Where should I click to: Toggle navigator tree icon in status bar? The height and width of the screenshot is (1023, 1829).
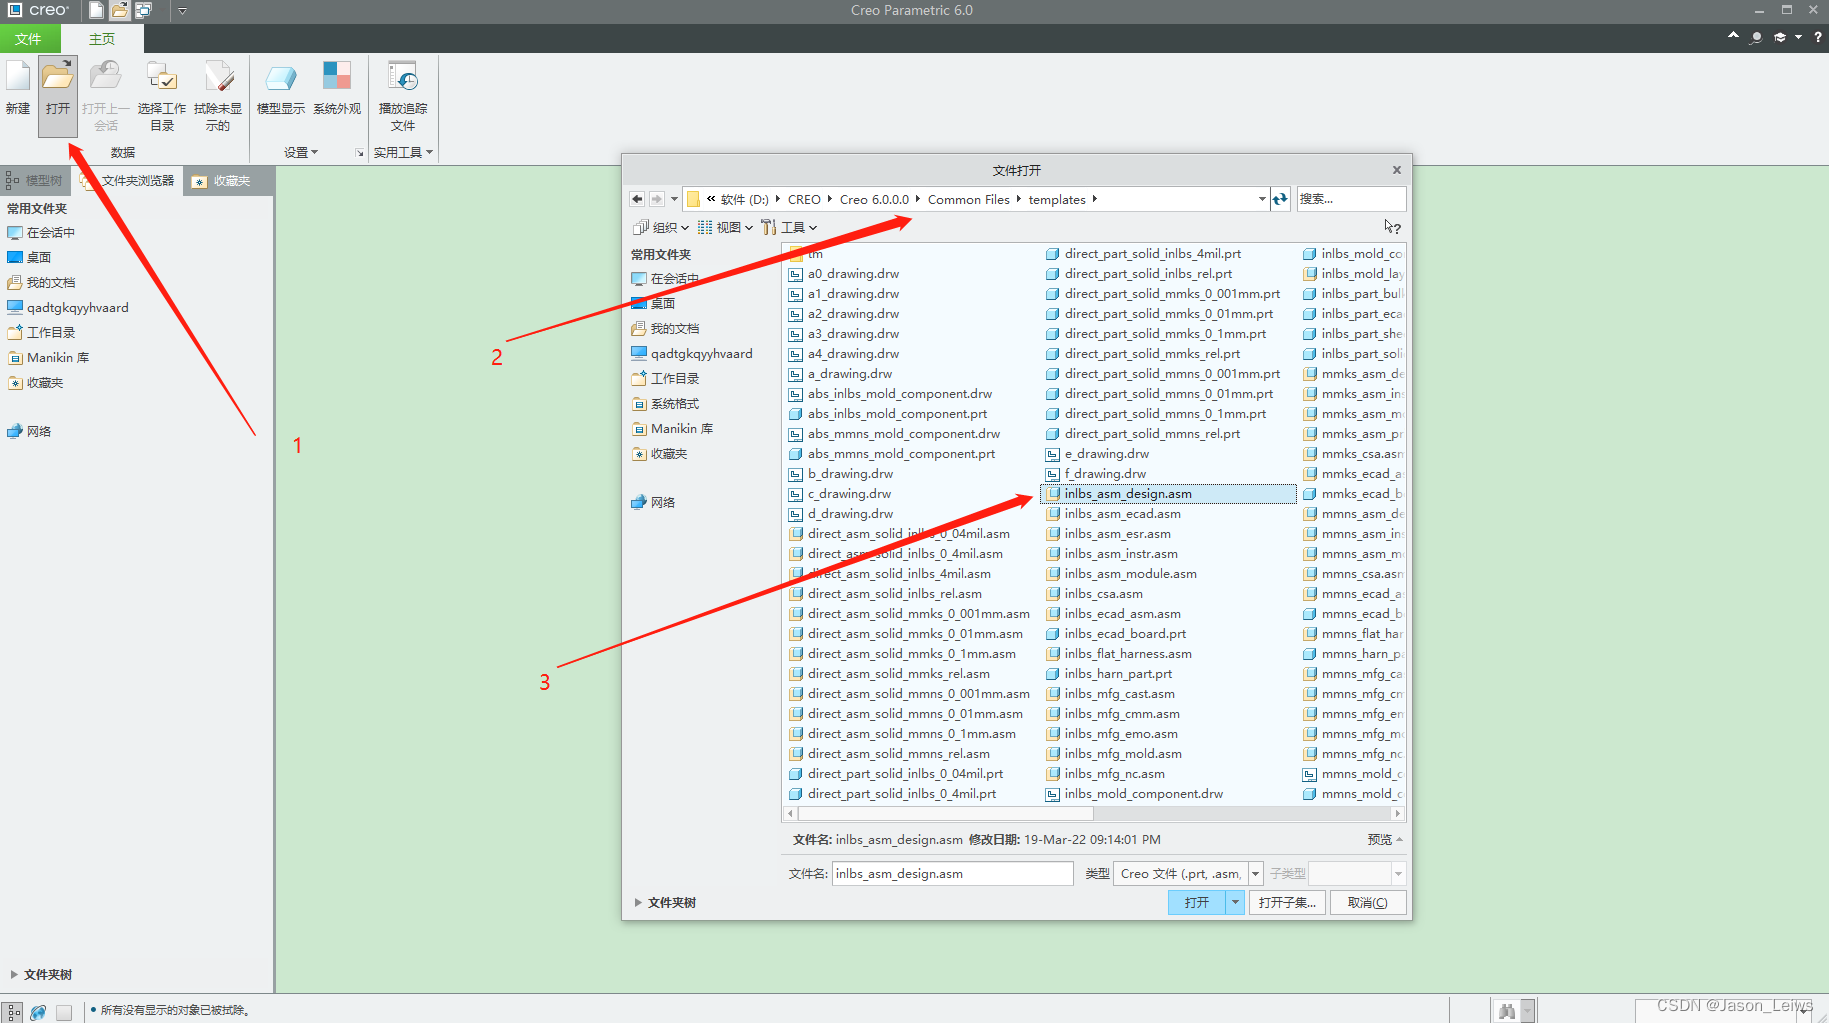click(x=13, y=1012)
